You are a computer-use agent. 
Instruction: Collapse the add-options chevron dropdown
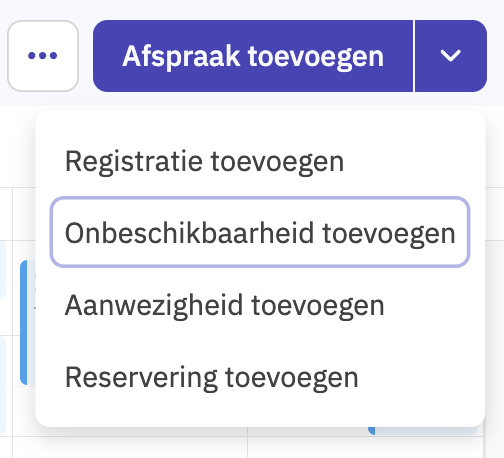pos(451,56)
